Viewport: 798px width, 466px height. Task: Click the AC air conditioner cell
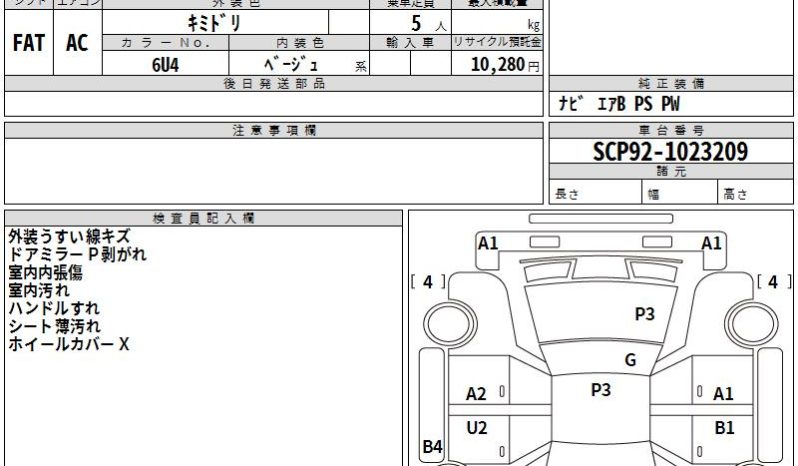tap(77, 43)
